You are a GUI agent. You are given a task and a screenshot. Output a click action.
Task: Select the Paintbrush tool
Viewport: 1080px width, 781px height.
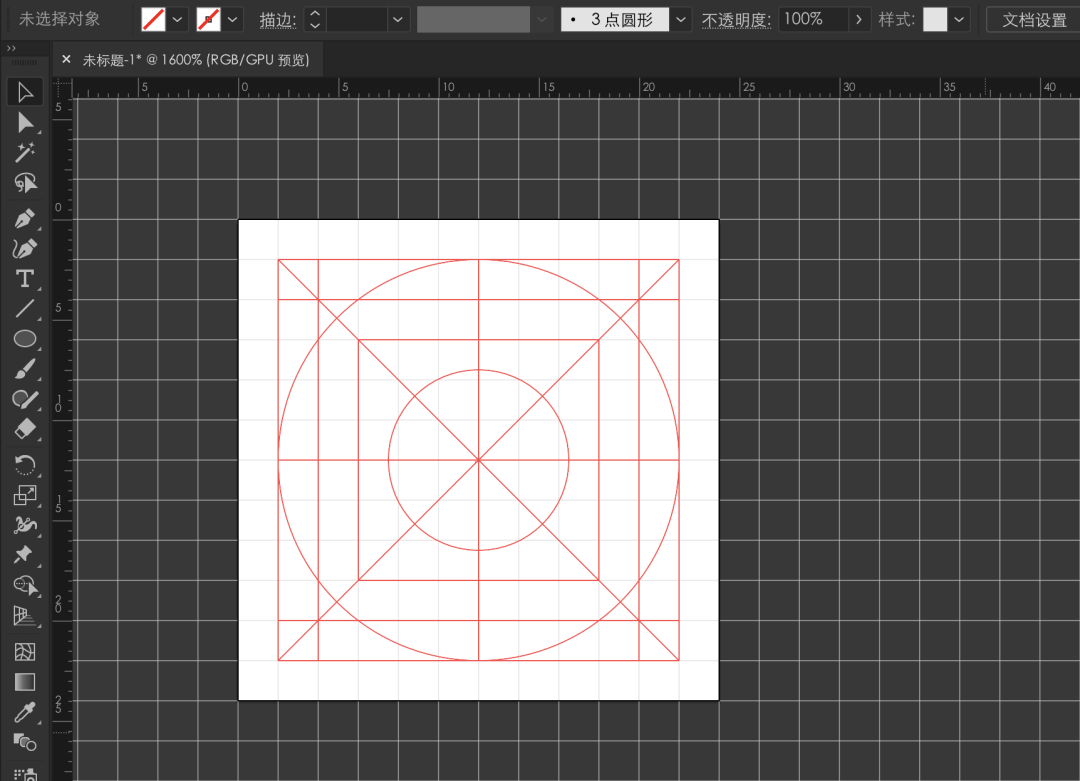[25, 370]
